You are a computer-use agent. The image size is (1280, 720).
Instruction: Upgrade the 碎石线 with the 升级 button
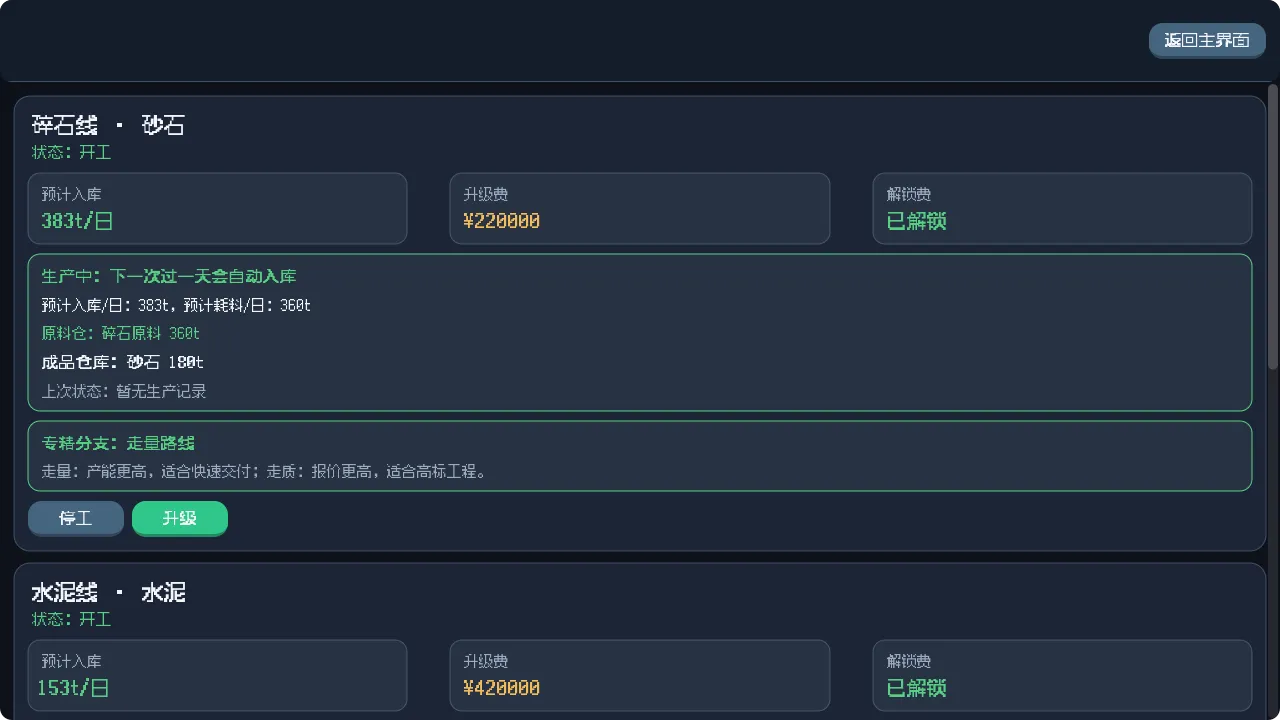coord(180,518)
